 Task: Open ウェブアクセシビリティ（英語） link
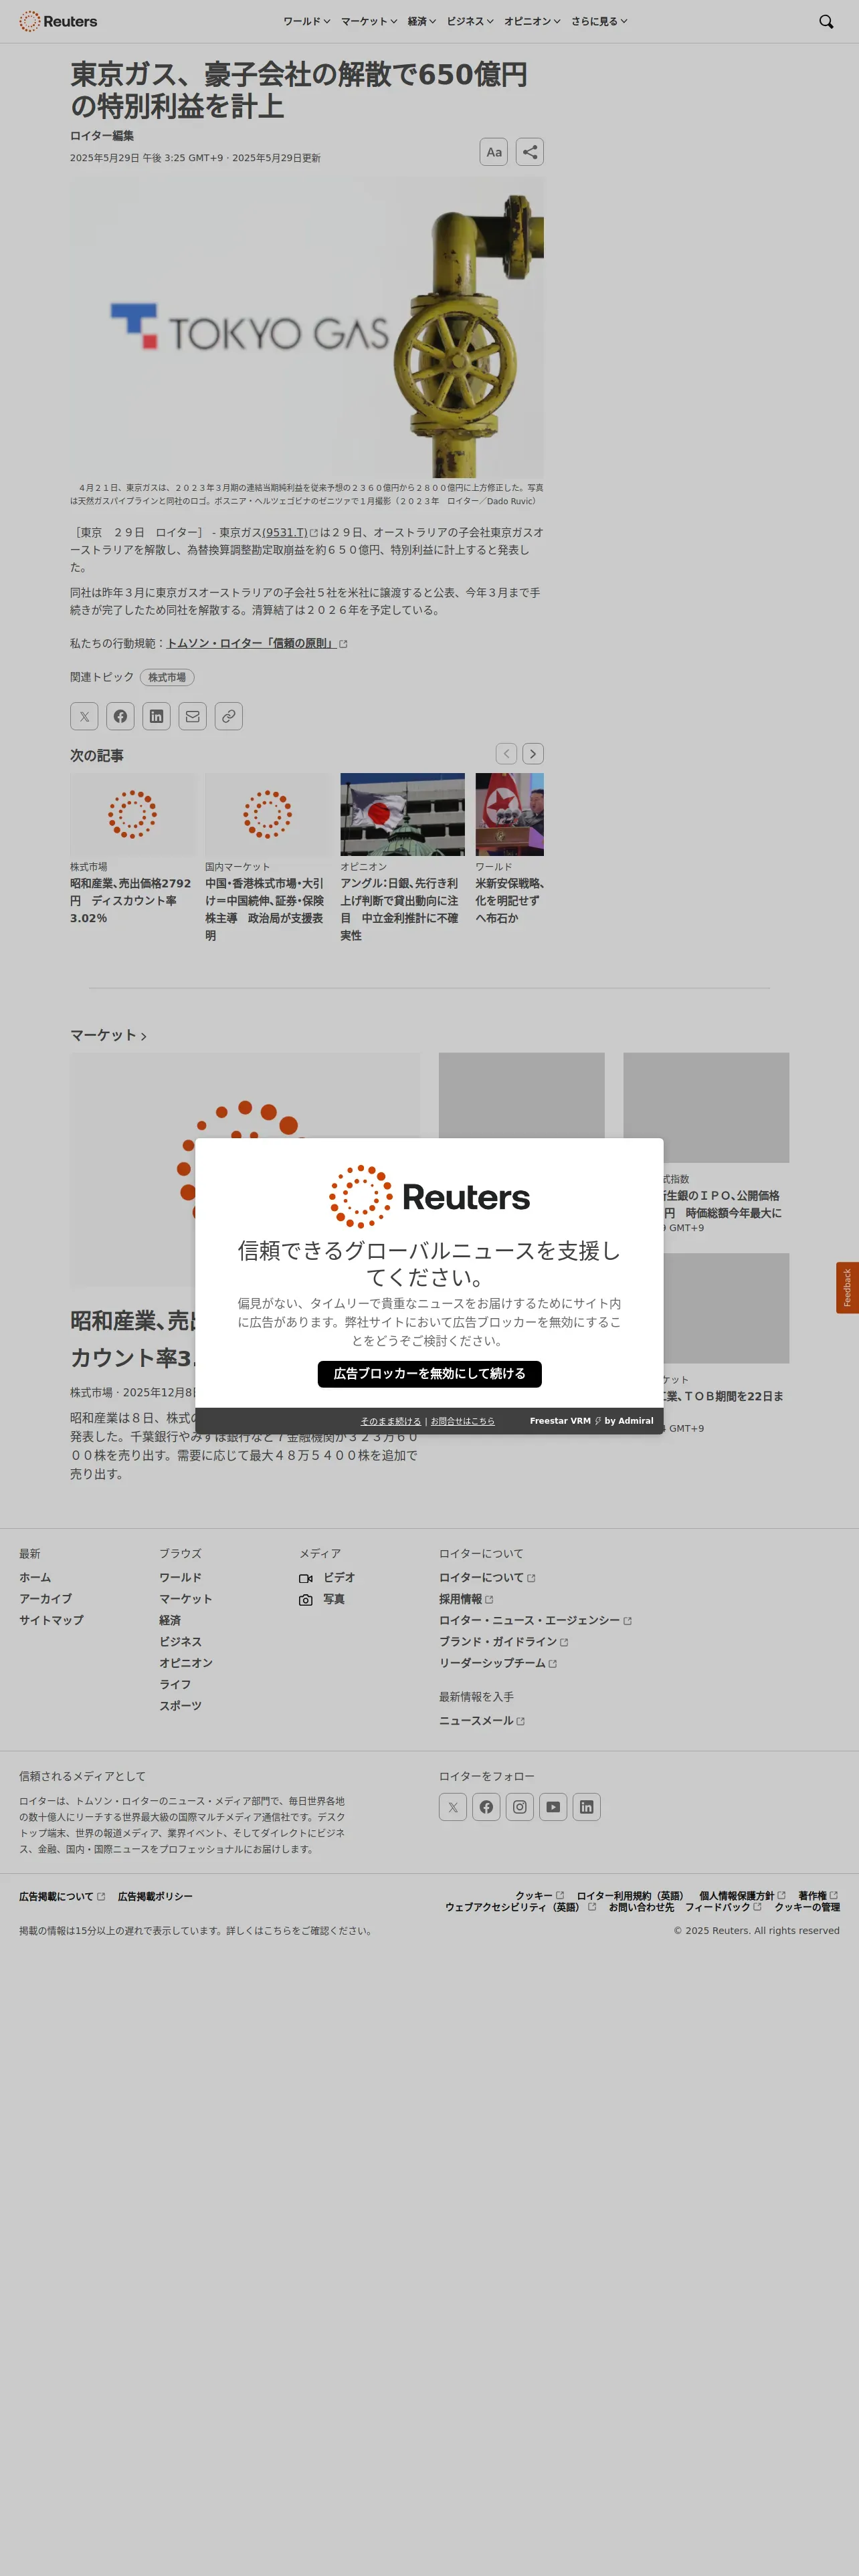click(520, 1908)
